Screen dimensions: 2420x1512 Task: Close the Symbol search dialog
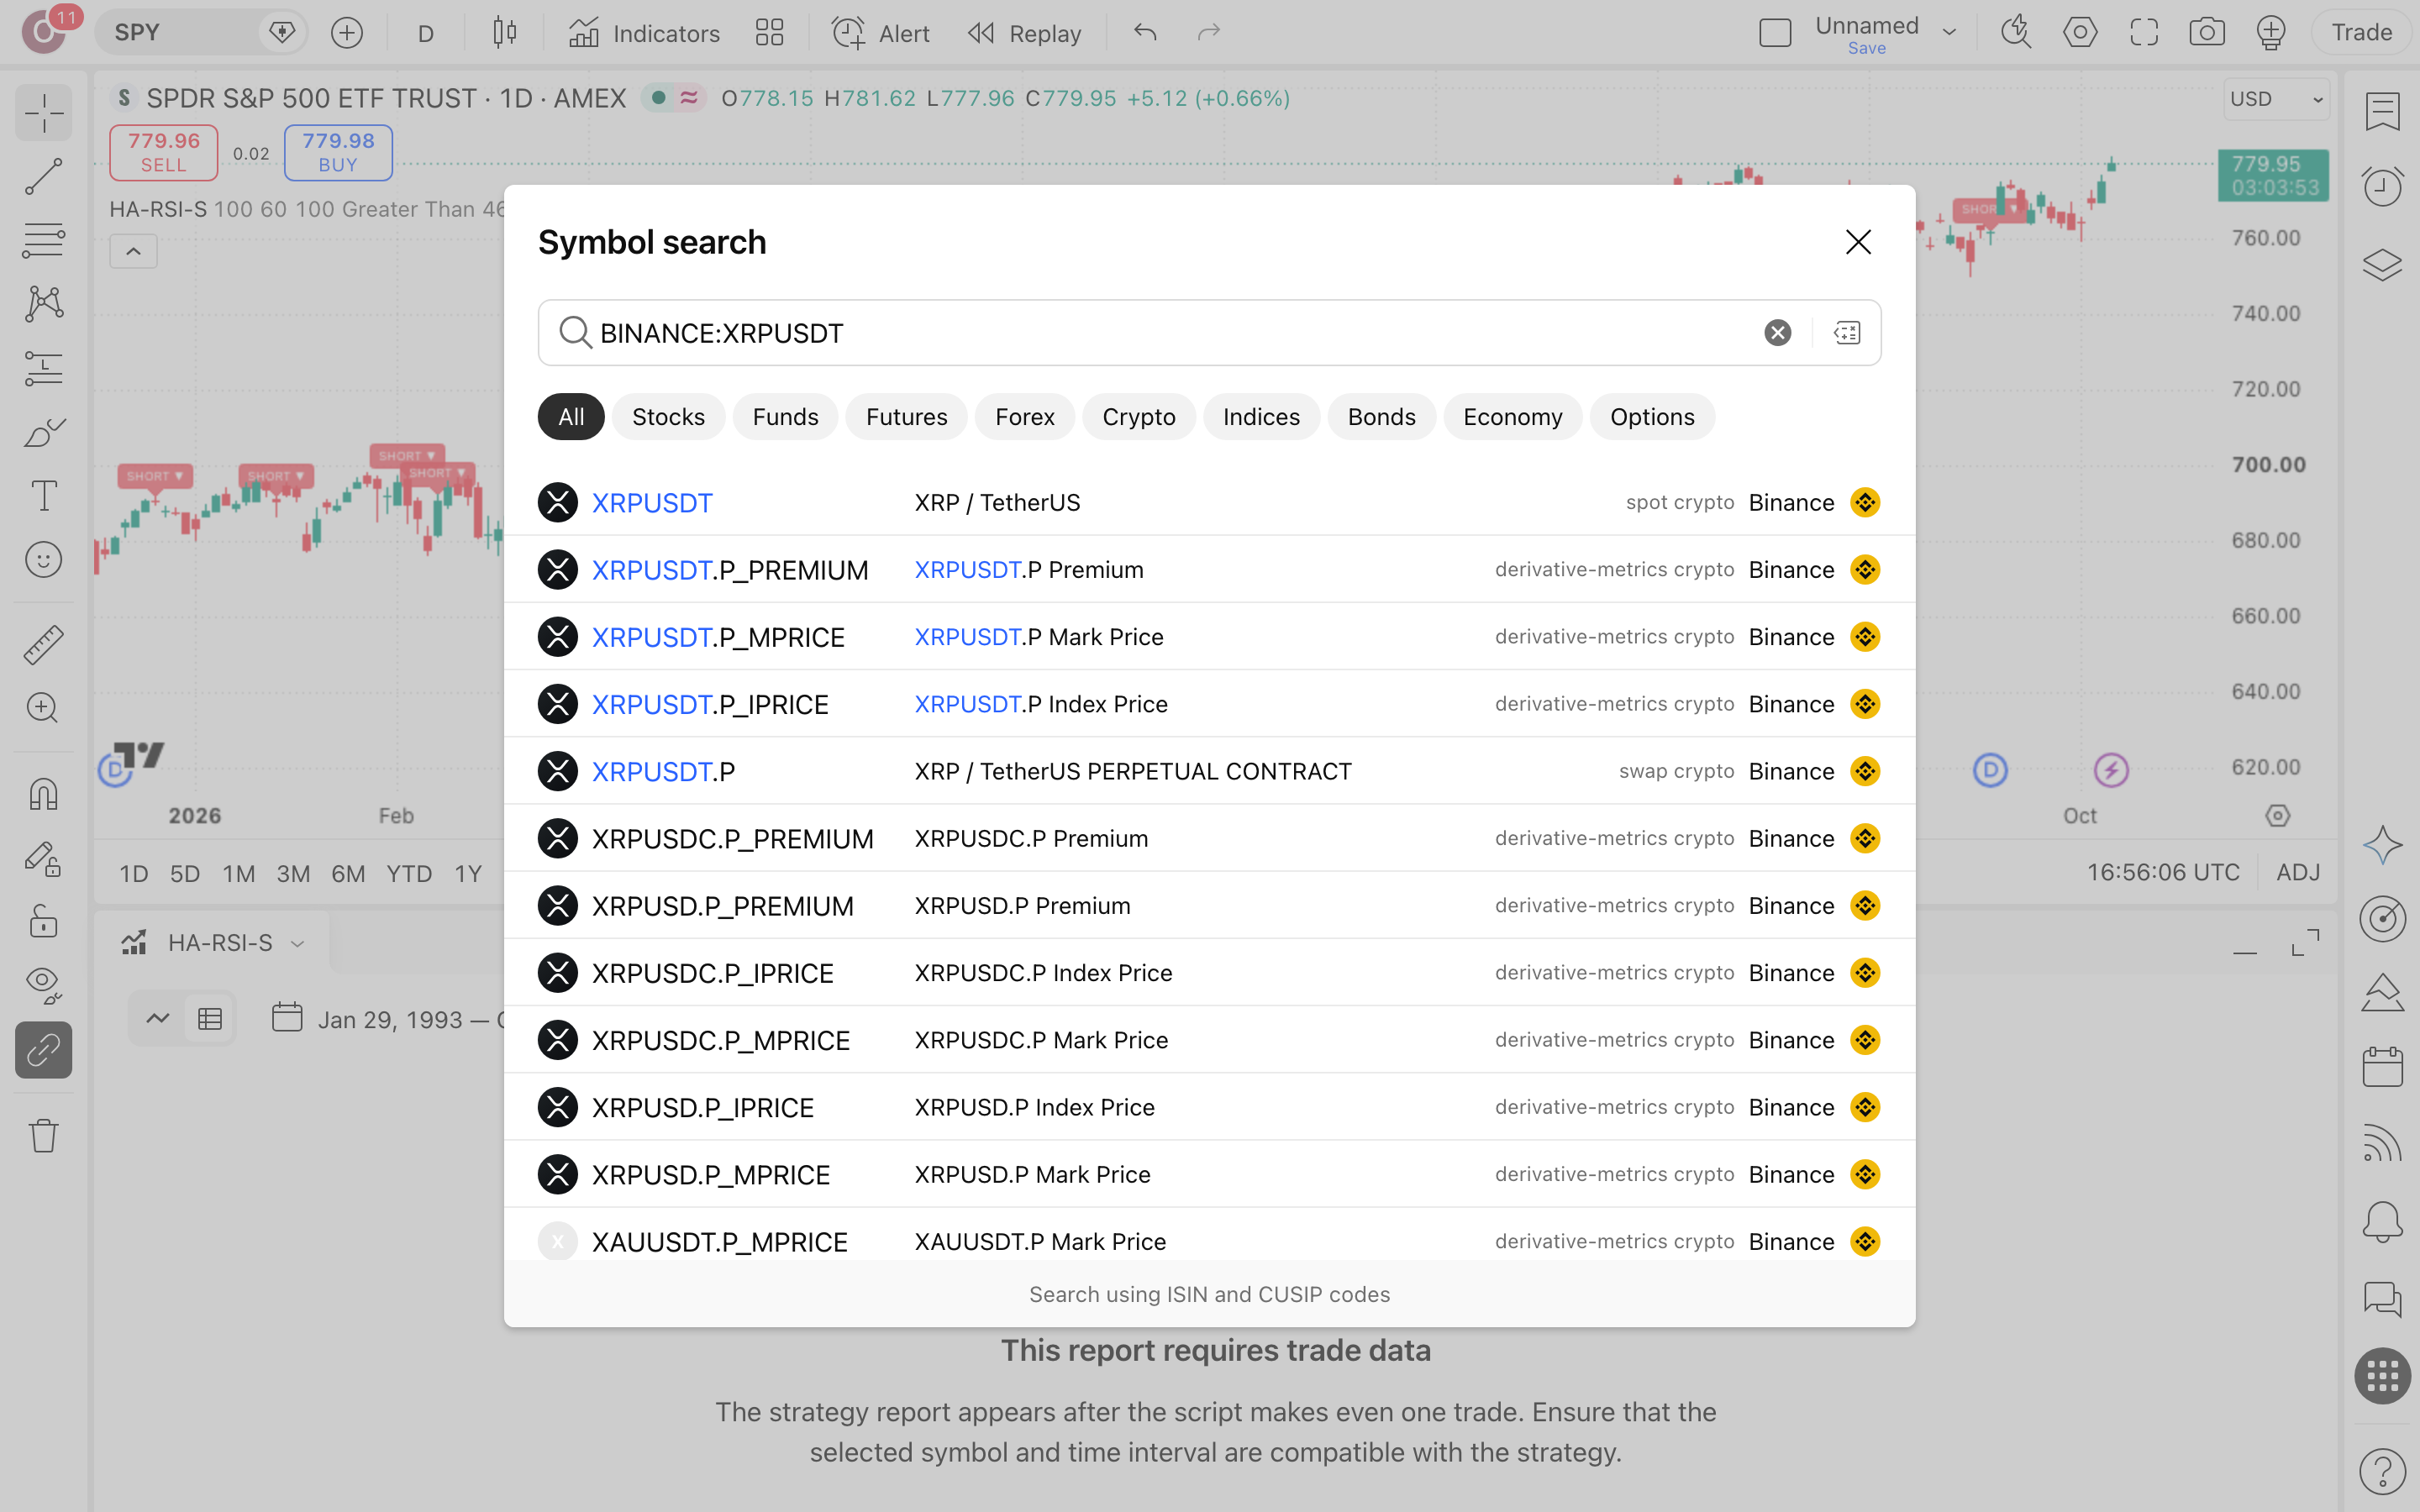pos(1858,242)
